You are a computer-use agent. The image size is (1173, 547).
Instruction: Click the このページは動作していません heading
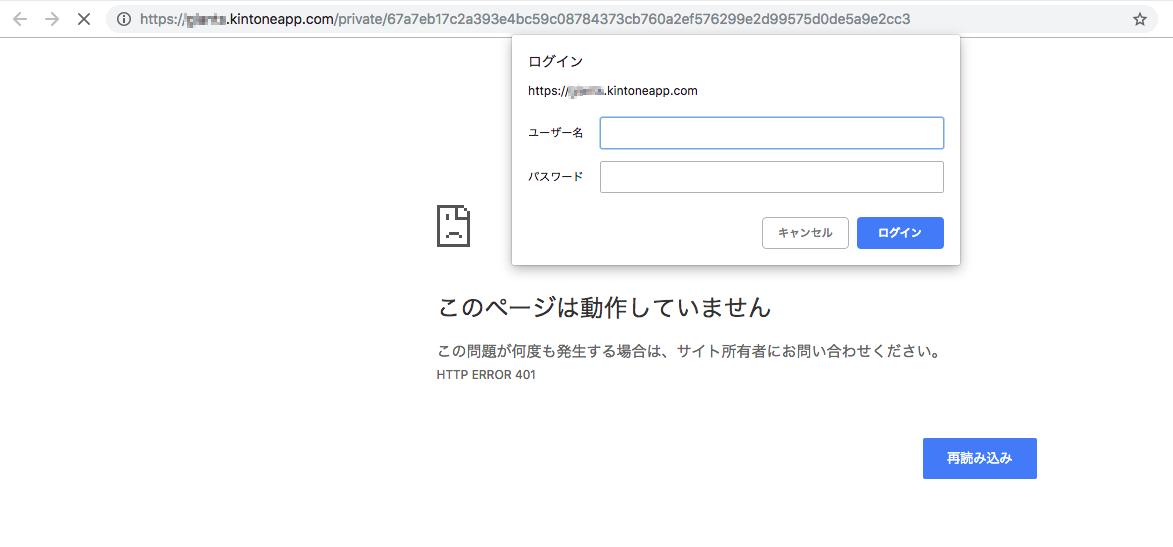(x=604, y=307)
